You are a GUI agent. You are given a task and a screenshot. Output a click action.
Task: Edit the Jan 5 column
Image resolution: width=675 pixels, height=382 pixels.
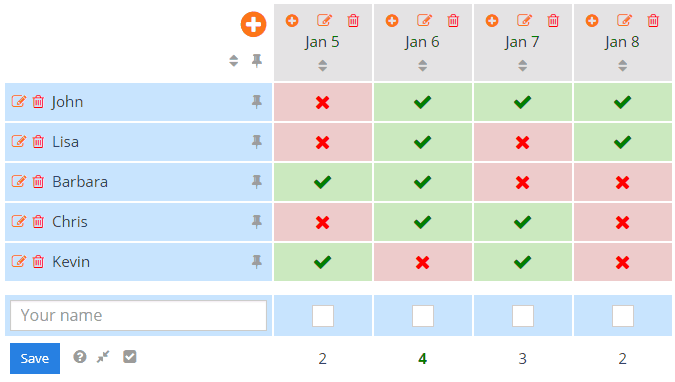(x=325, y=20)
